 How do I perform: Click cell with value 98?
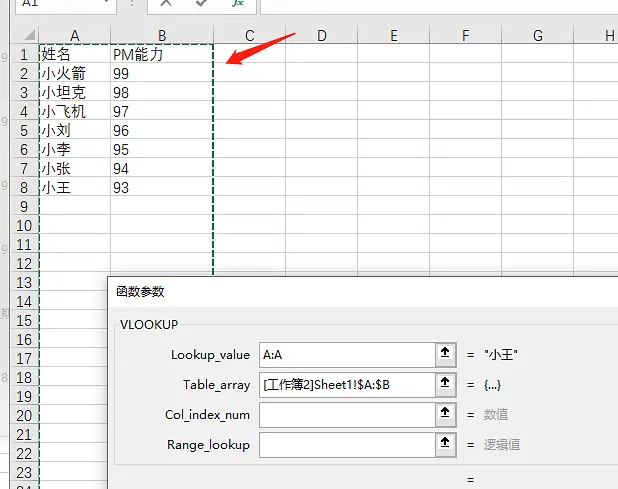(x=162, y=92)
